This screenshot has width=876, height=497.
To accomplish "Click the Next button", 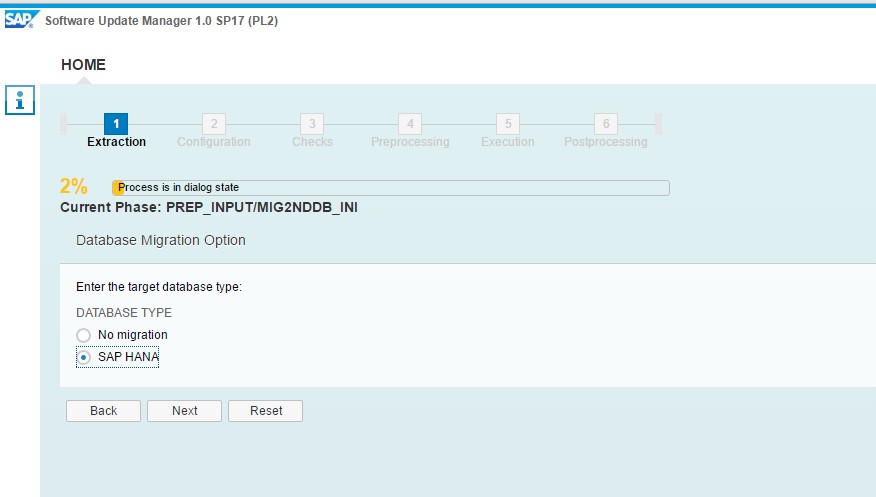I will (x=184, y=411).
